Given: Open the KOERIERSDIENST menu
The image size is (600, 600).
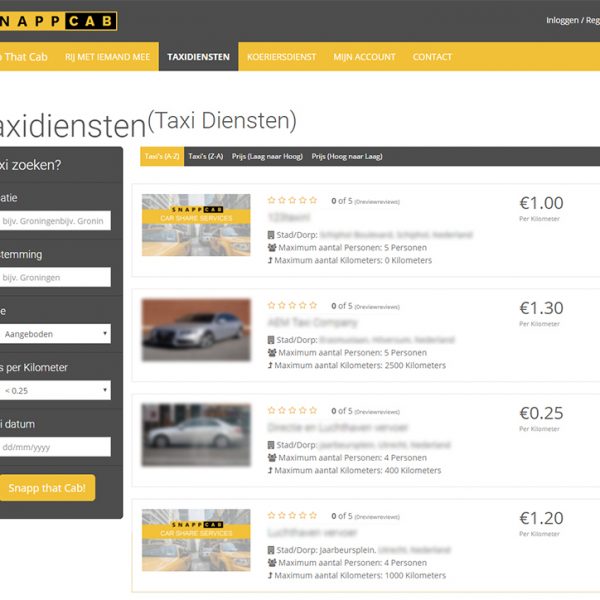Looking at the screenshot, I should [x=281, y=57].
